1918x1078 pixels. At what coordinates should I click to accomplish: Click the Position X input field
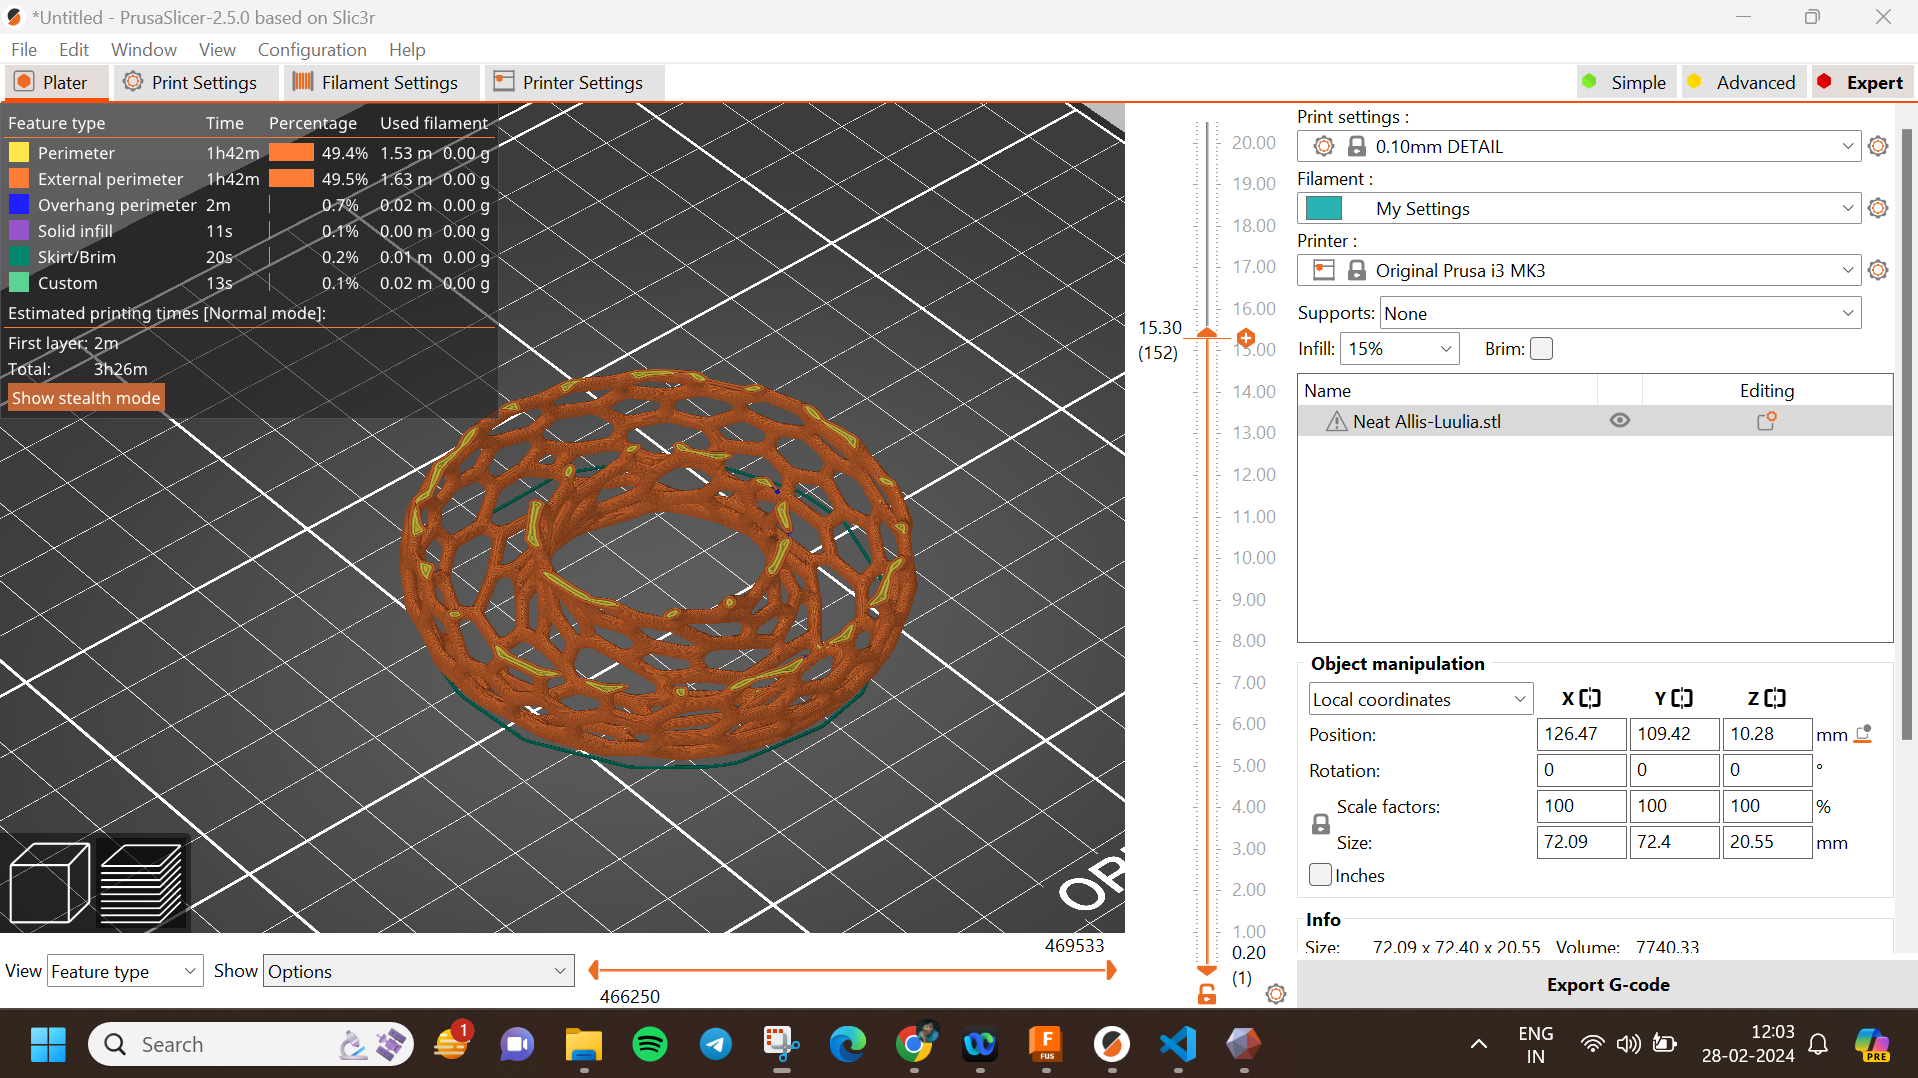(x=1580, y=734)
